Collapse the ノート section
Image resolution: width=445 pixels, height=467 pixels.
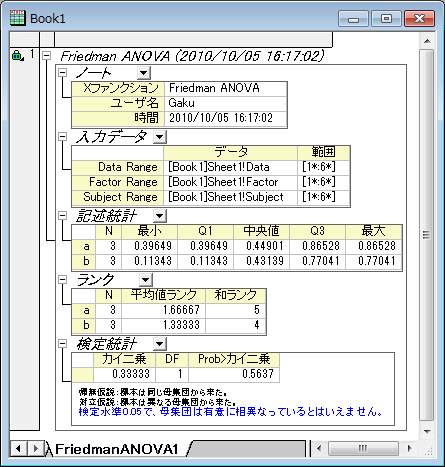click(62, 72)
